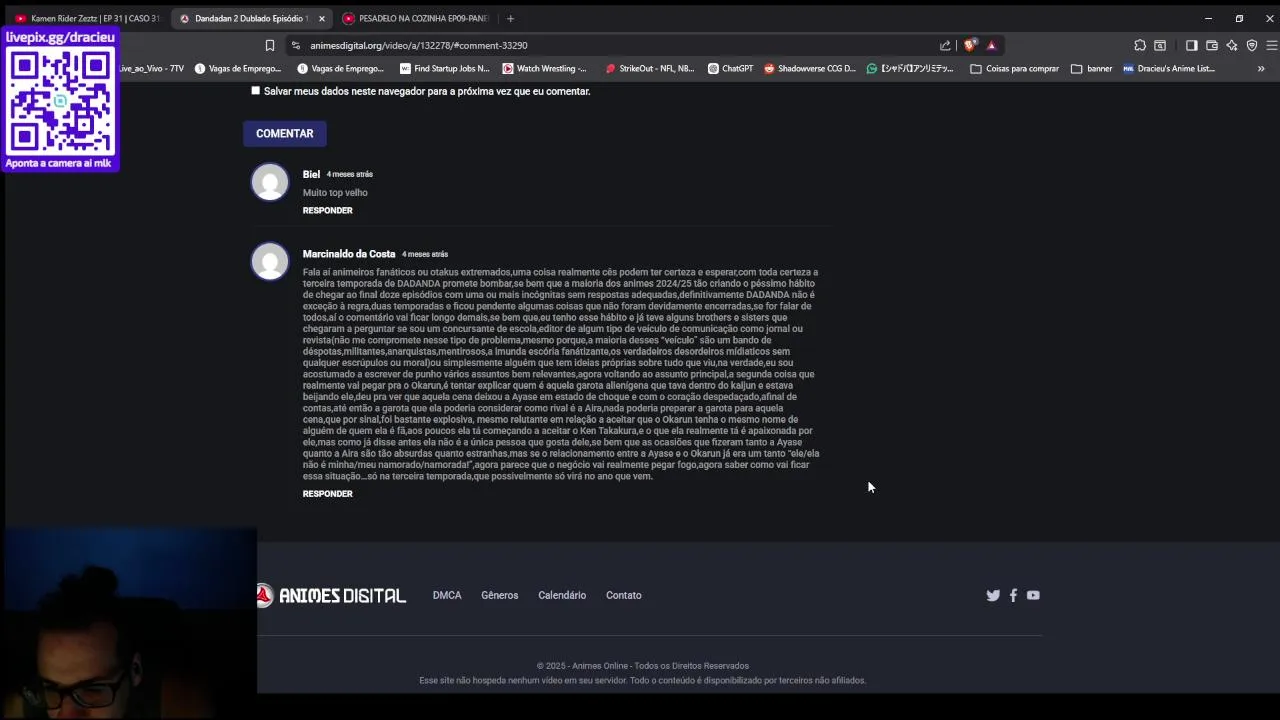Image resolution: width=1280 pixels, height=720 pixels.
Task: Click comment text 'Muito top velho'
Action: 335,193
